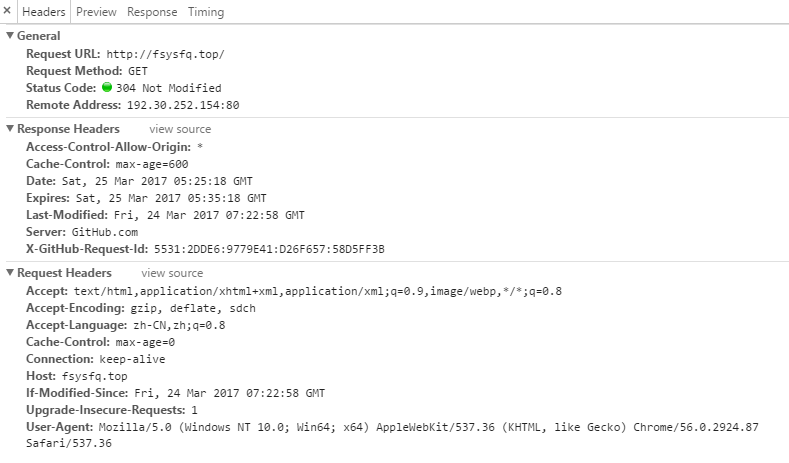View source of Request Headers
The image size is (789, 463).
(172, 273)
